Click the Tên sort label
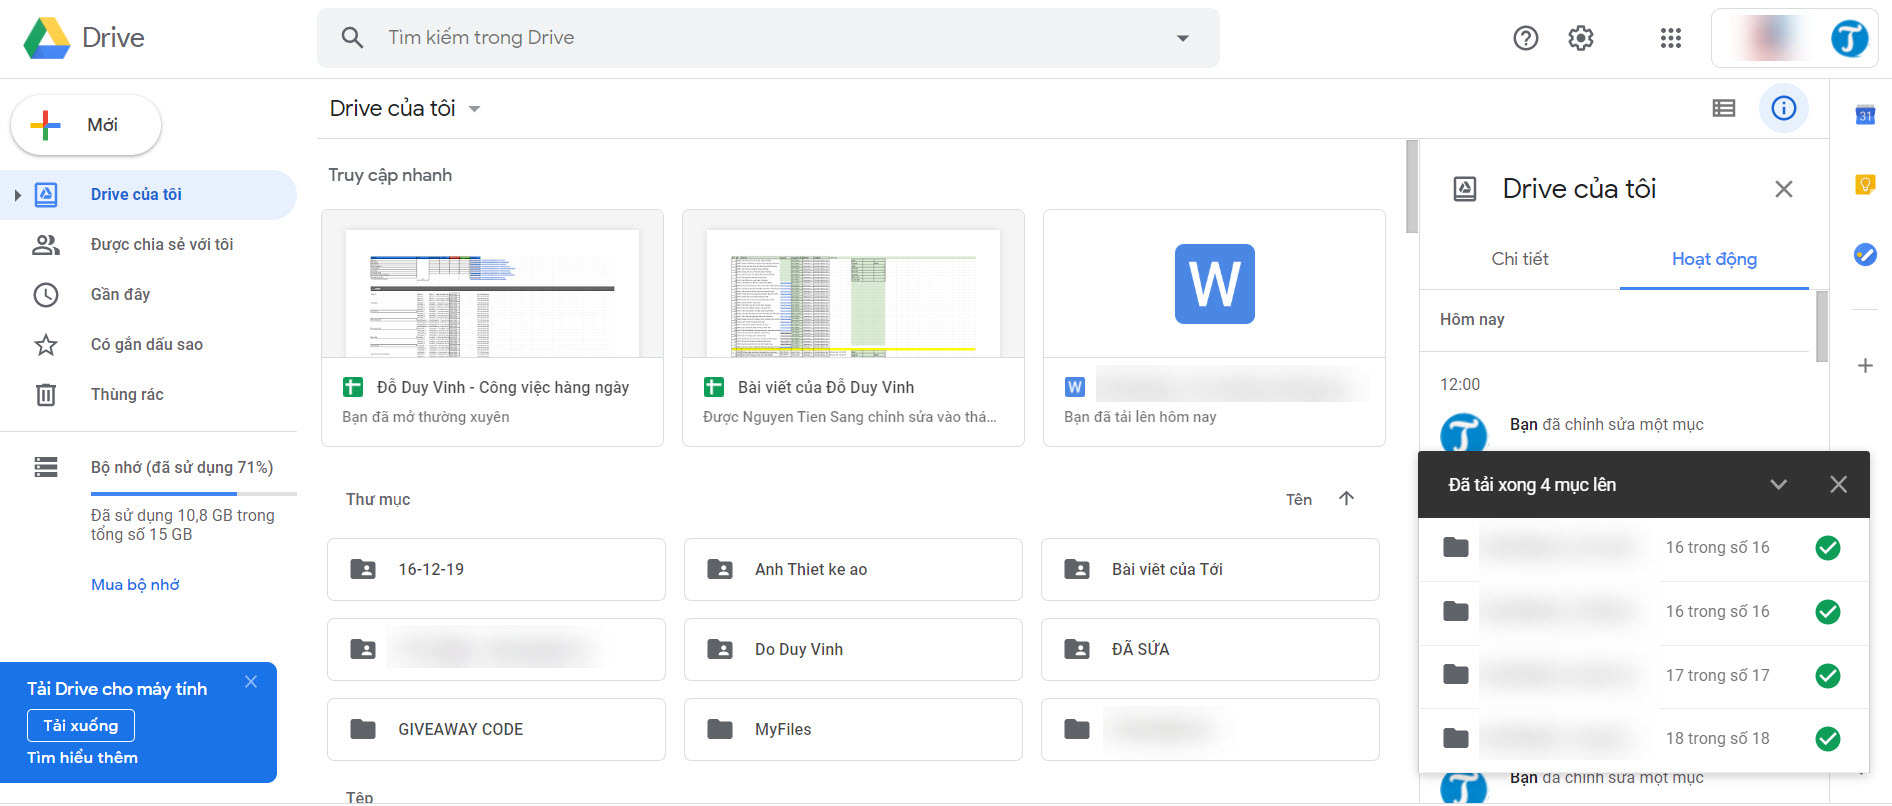The image size is (1892, 806). 1299,500
